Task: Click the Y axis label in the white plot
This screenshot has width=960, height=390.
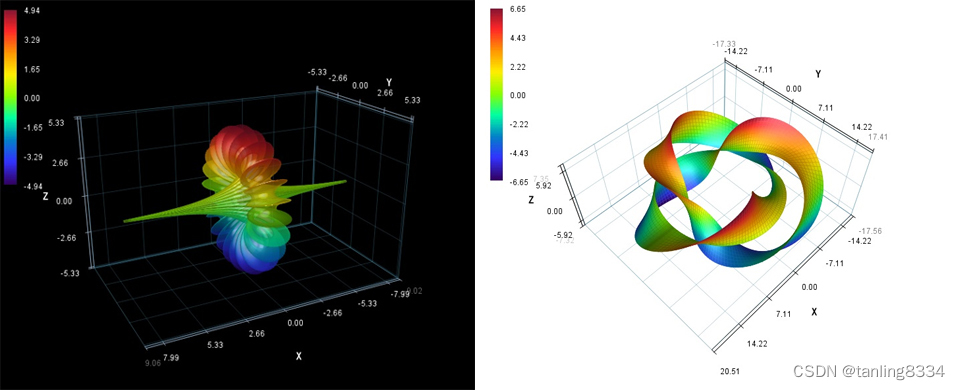Action: 818,74
